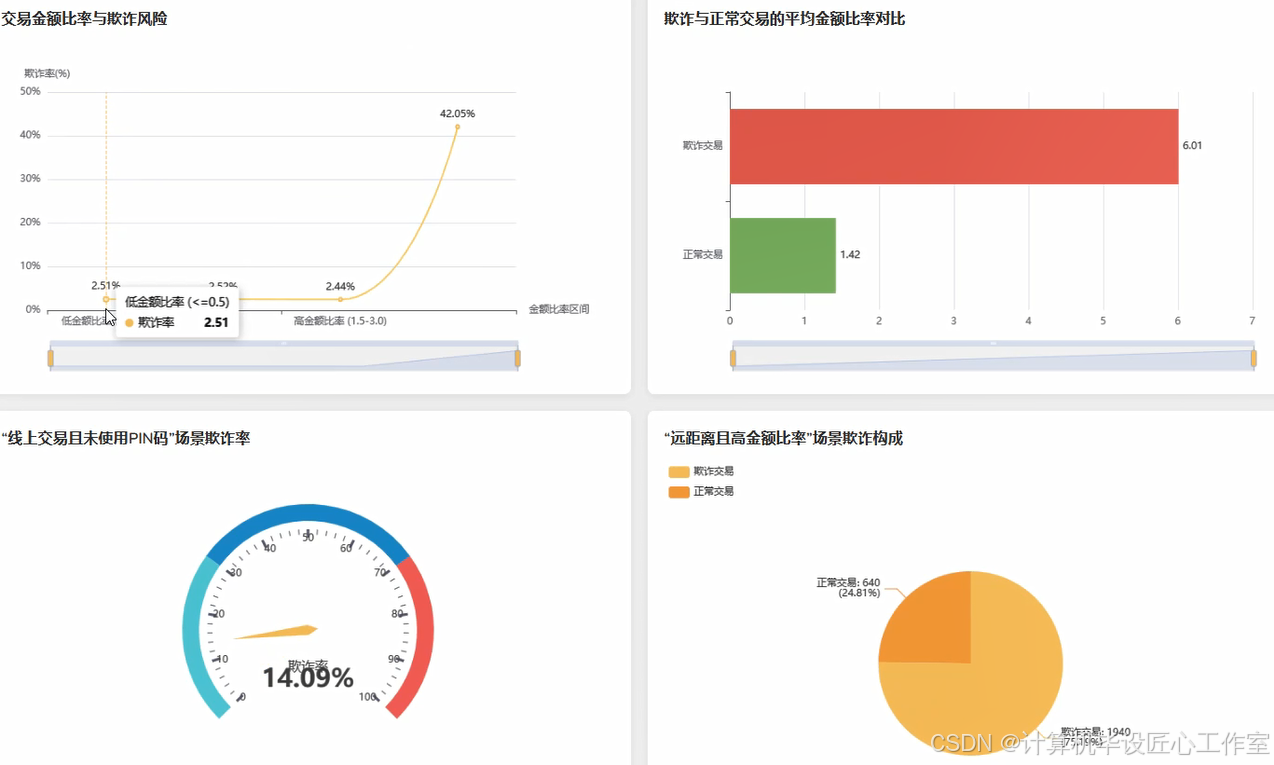
Task: Click the tooltip header 低金额比率 (<=0.5)
Action: coord(177,302)
